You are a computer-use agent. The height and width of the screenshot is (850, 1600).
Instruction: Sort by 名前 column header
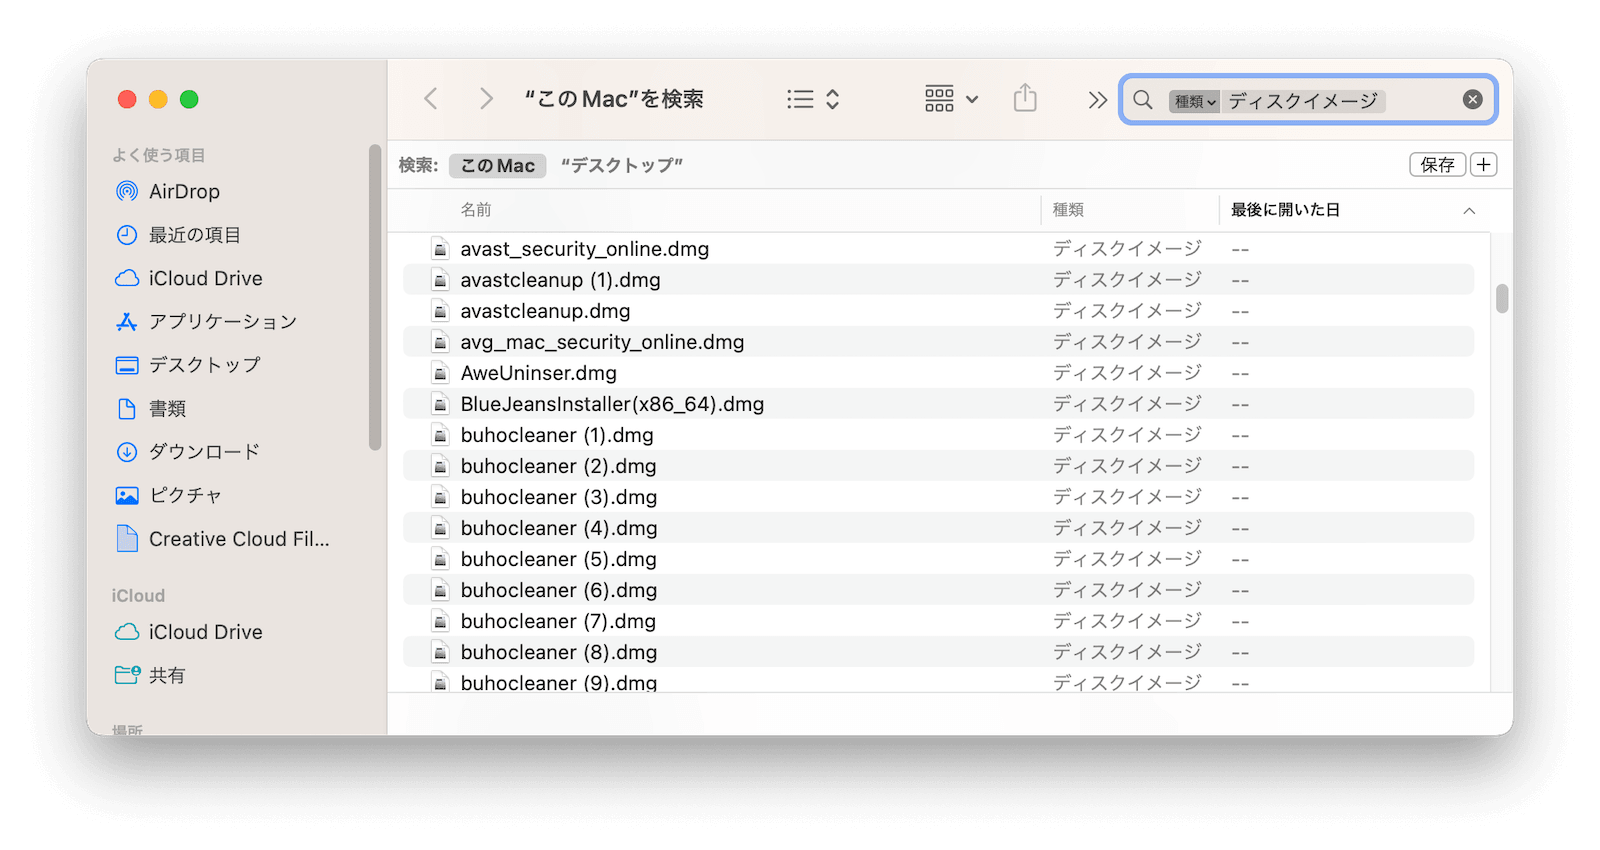click(476, 210)
